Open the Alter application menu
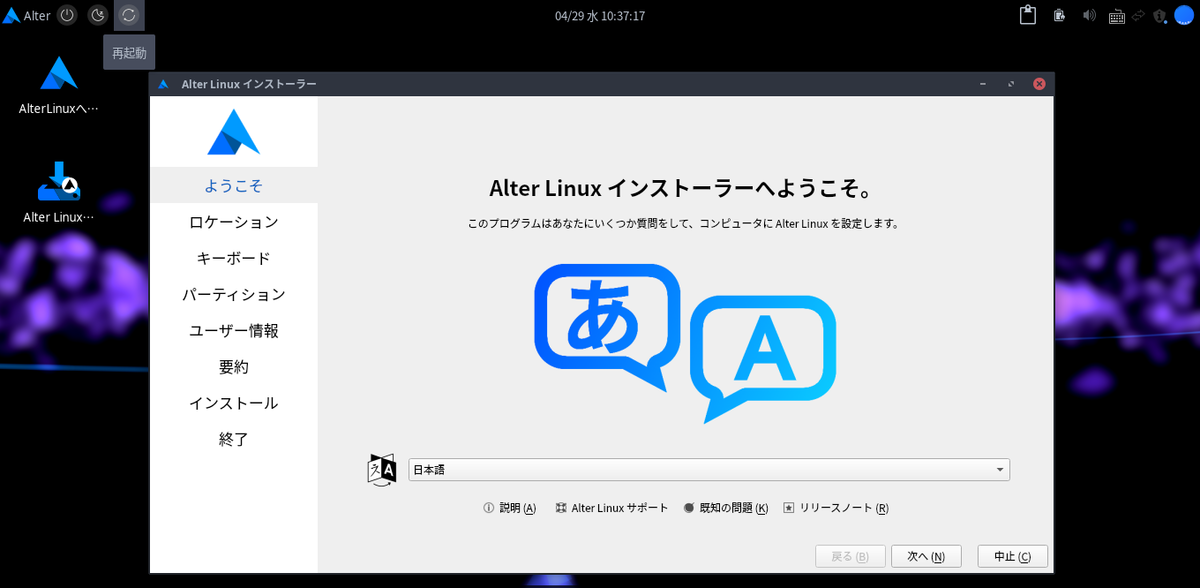The width and height of the screenshot is (1200, 588). coord(27,15)
